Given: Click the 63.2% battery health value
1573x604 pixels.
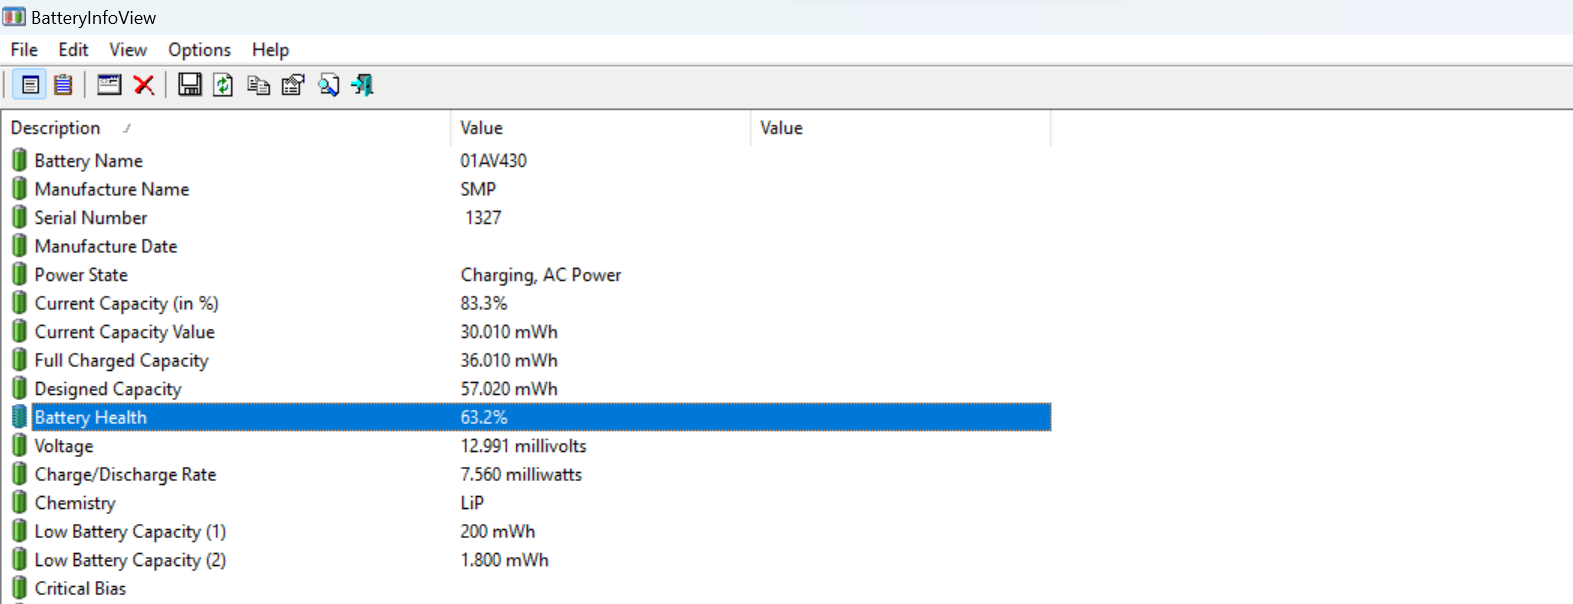Looking at the screenshot, I should [x=484, y=417].
